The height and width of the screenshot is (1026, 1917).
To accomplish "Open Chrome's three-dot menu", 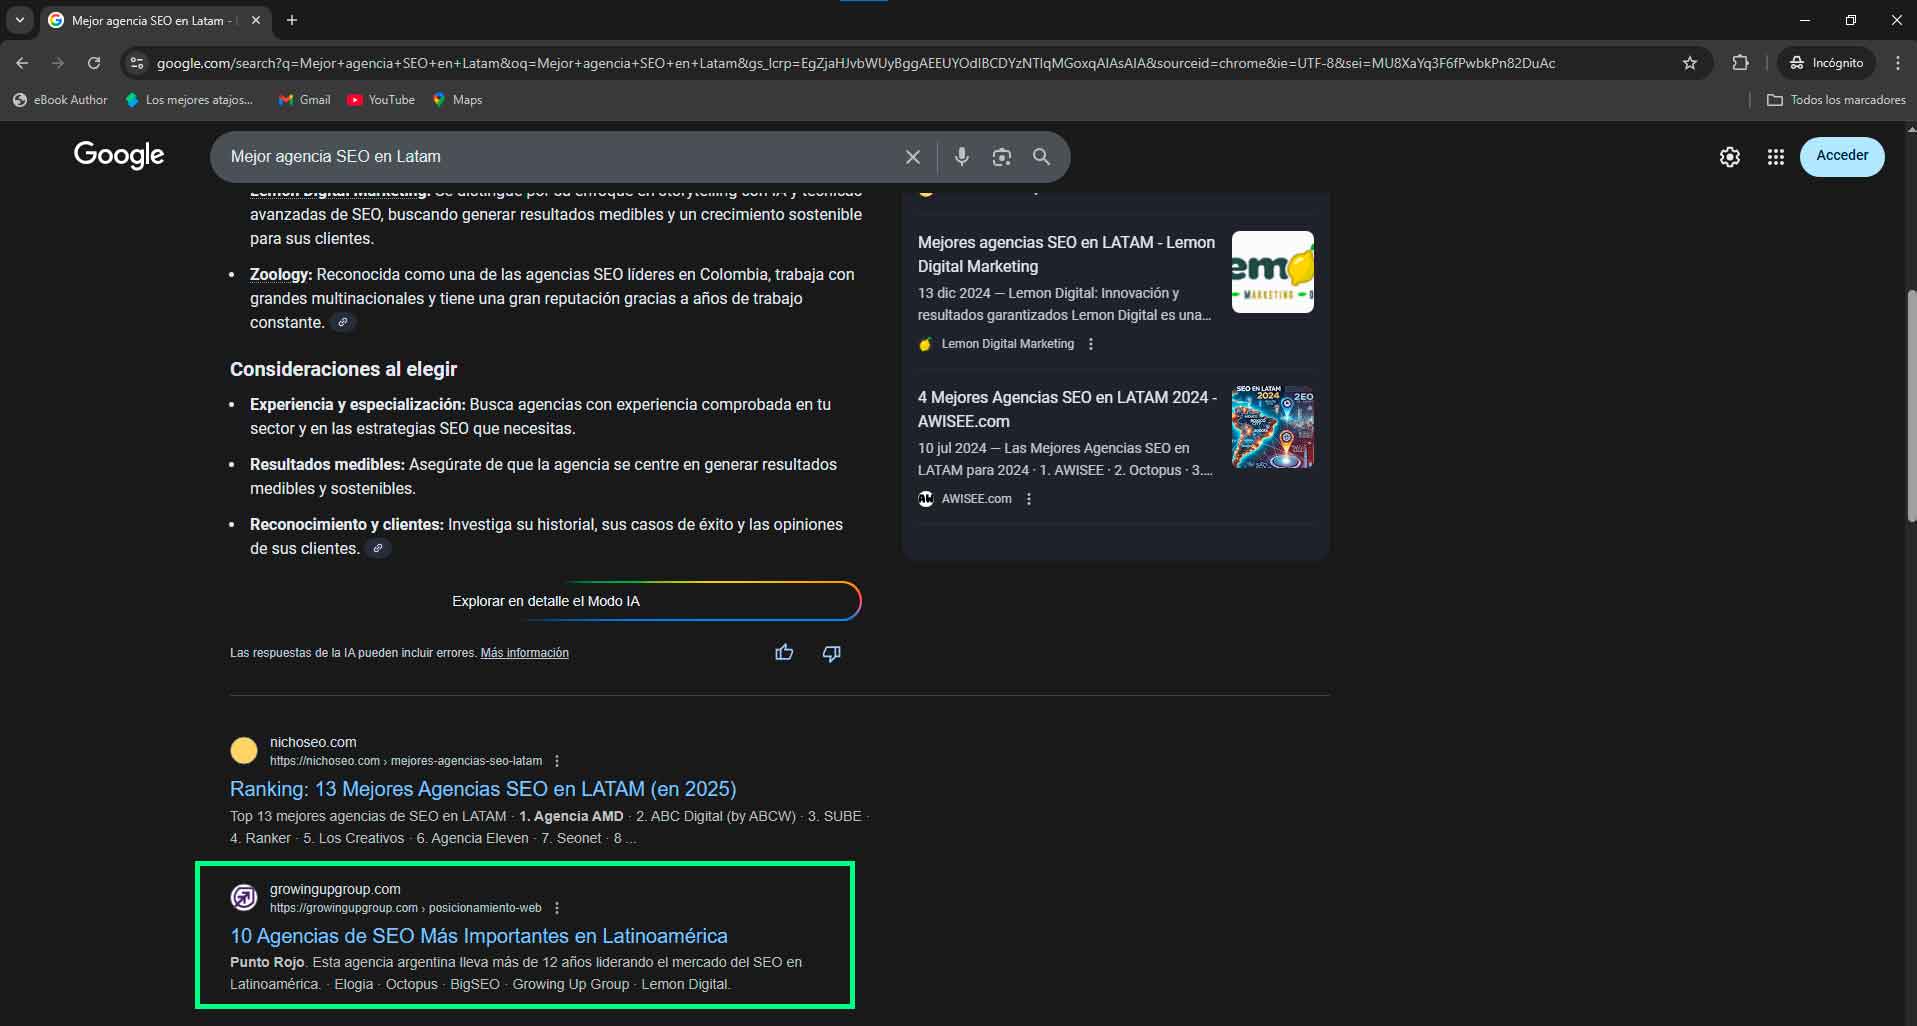I will point(1897,63).
